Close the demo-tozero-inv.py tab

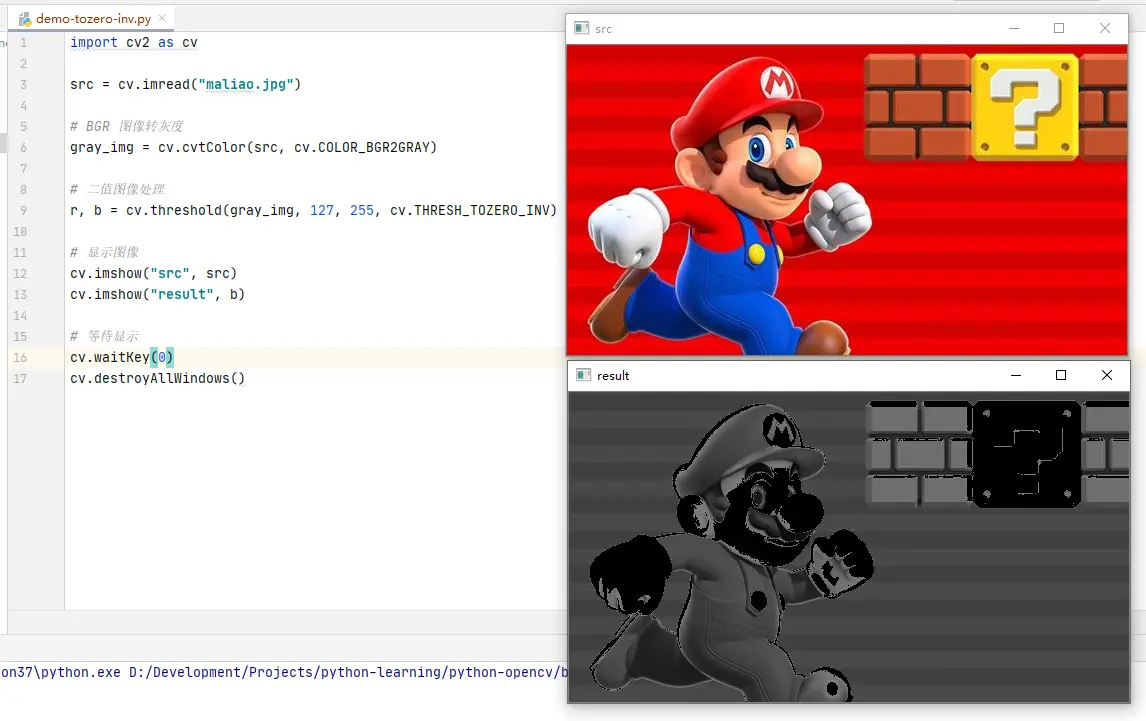point(162,18)
